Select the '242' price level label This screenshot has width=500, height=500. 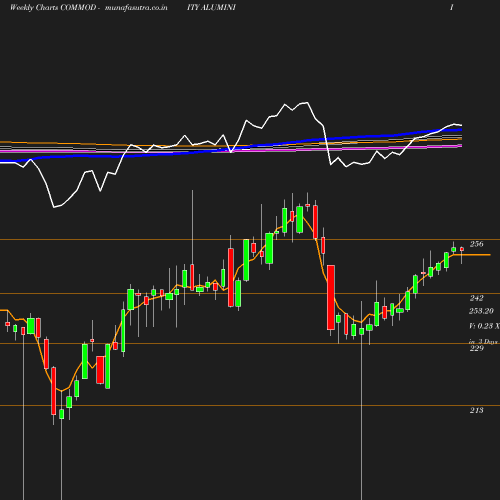(x=476, y=298)
